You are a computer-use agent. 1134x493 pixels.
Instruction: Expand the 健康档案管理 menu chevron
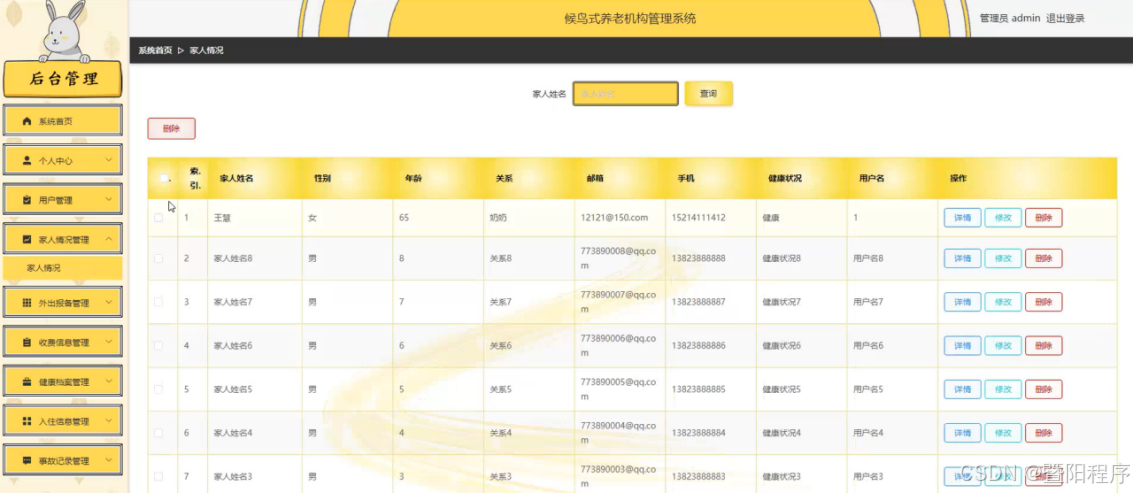tap(109, 381)
